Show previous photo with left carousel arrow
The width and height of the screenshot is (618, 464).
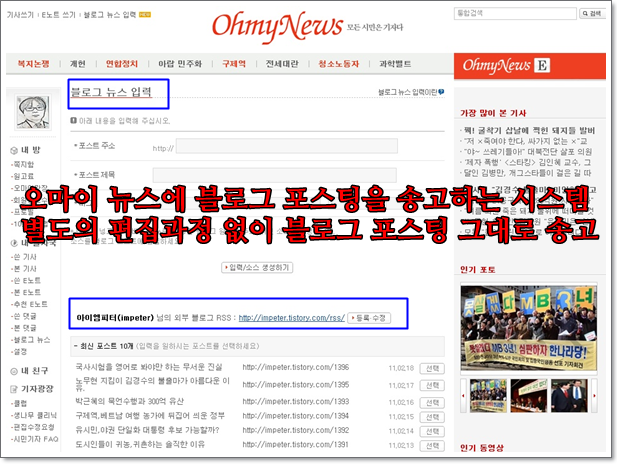(x=464, y=395)
